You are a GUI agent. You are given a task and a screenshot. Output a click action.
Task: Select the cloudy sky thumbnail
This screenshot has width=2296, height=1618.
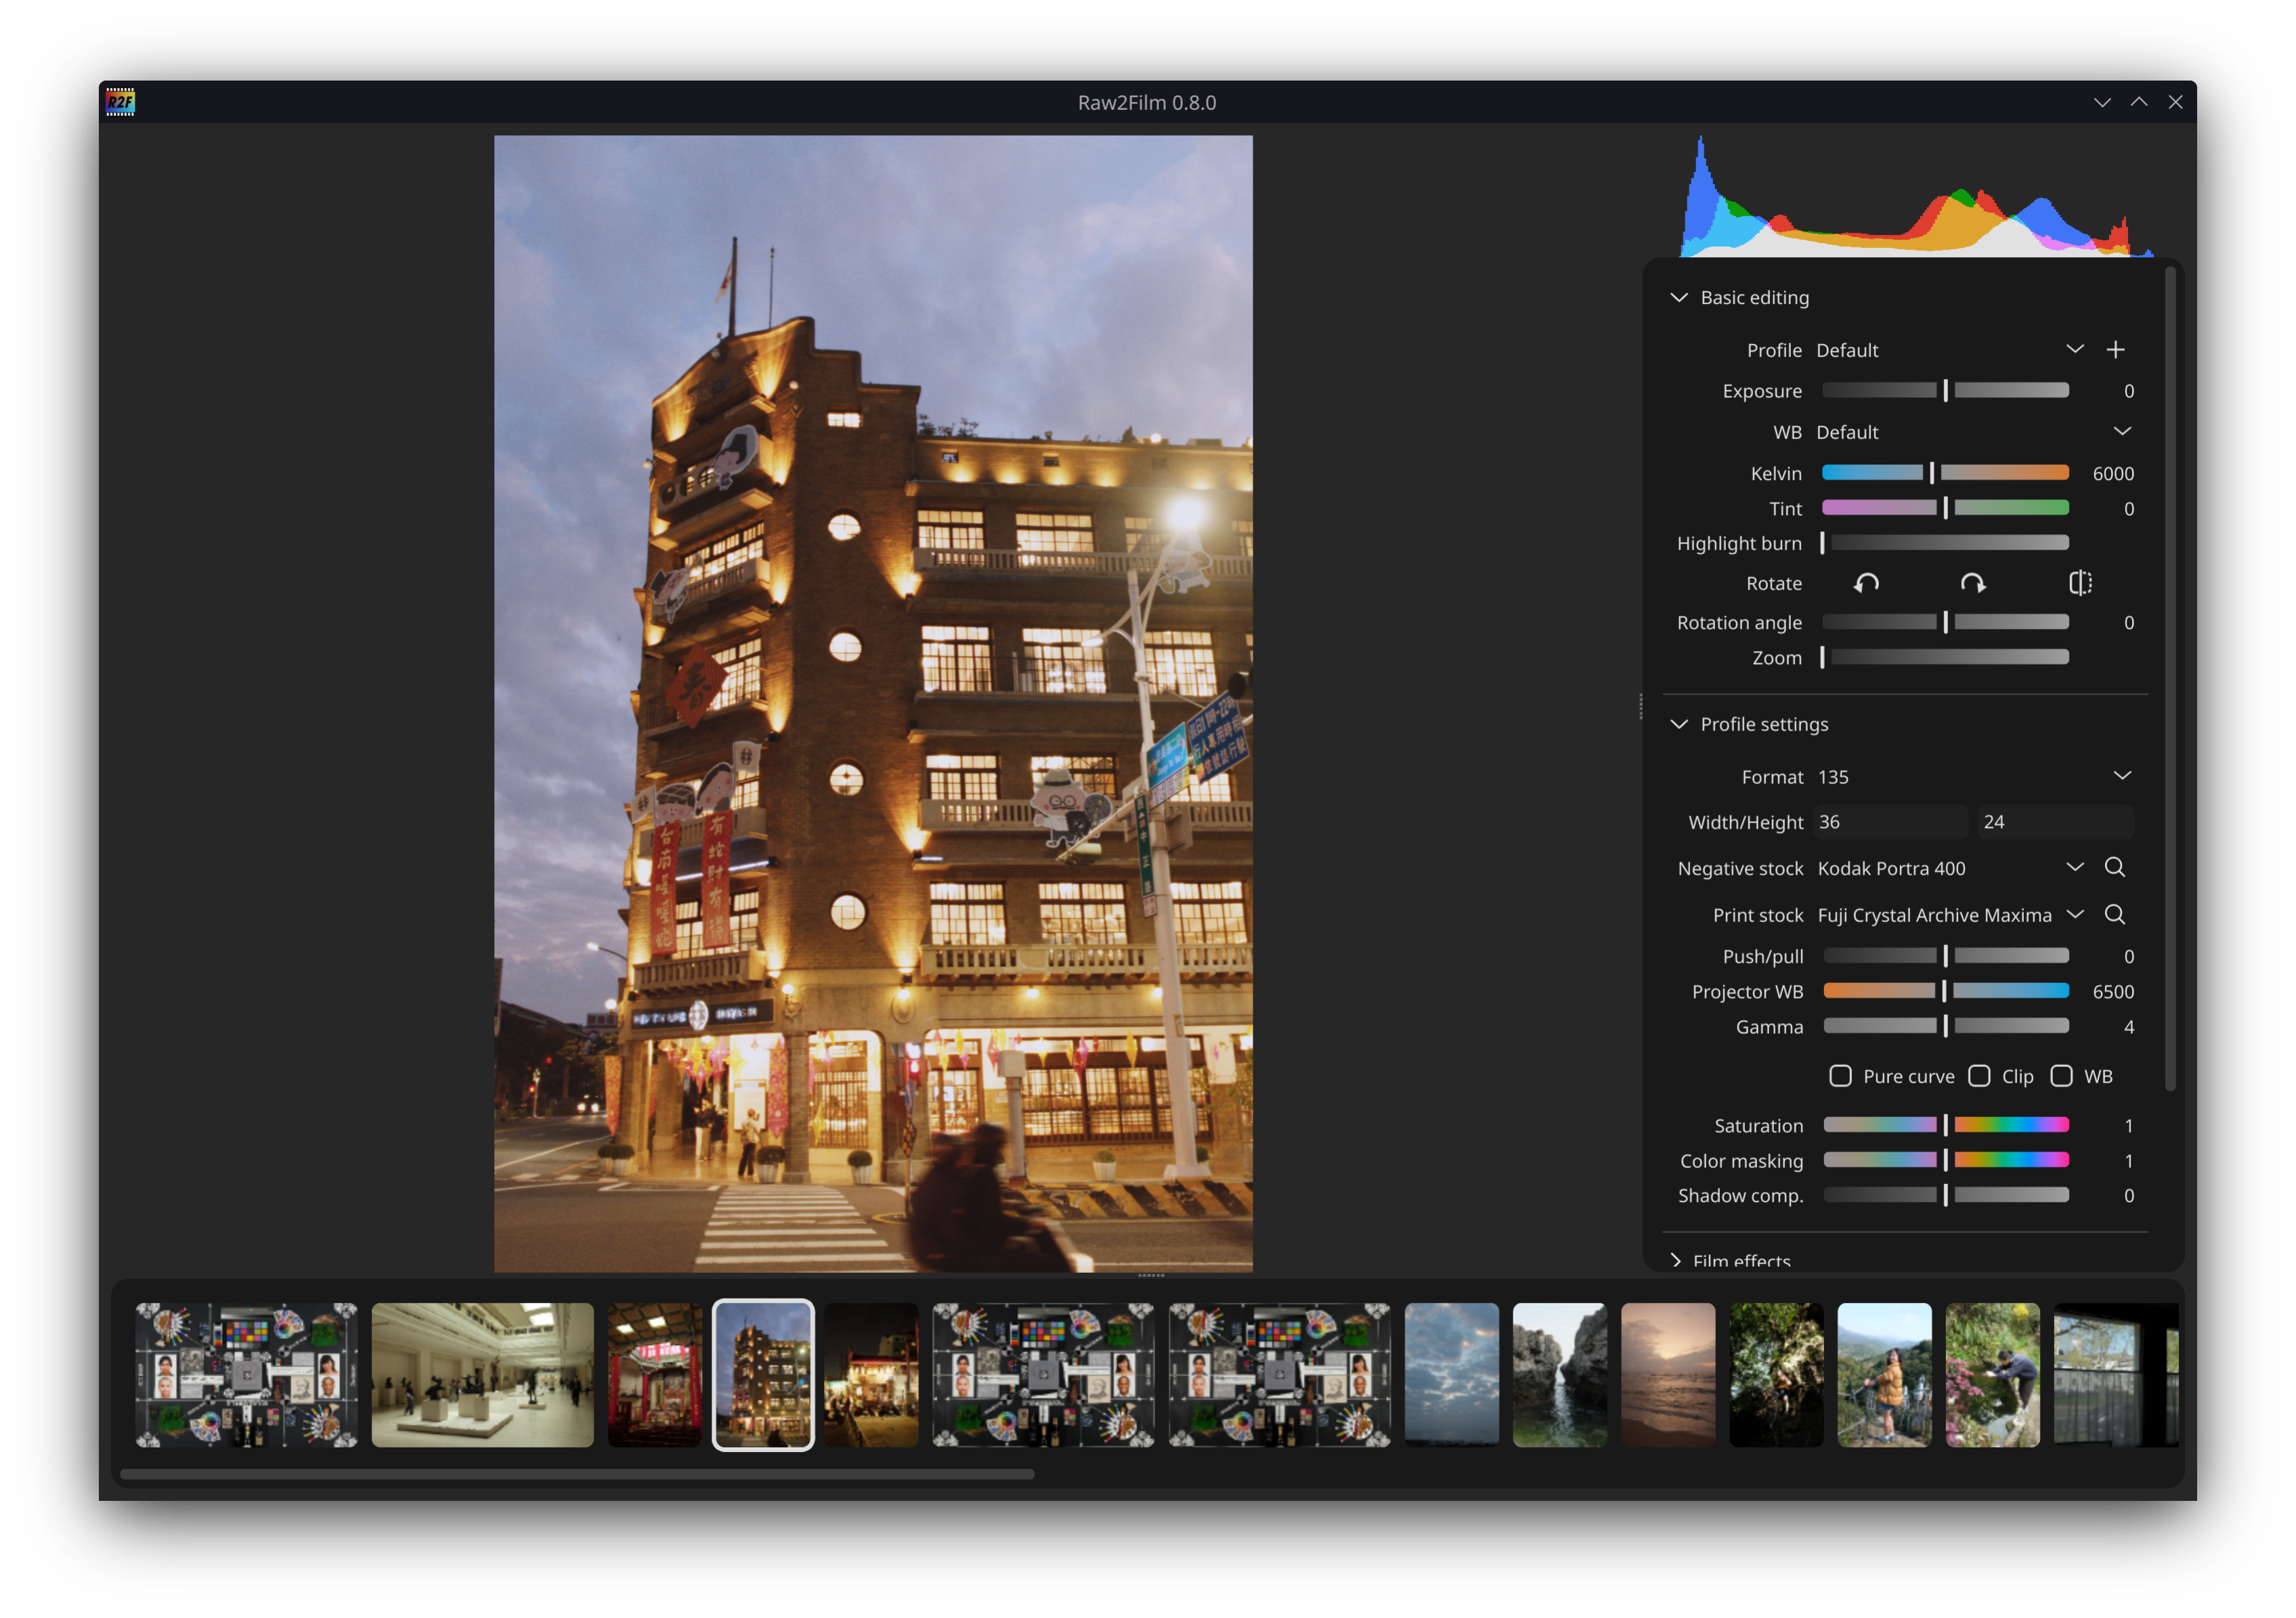point(1452,1375)
